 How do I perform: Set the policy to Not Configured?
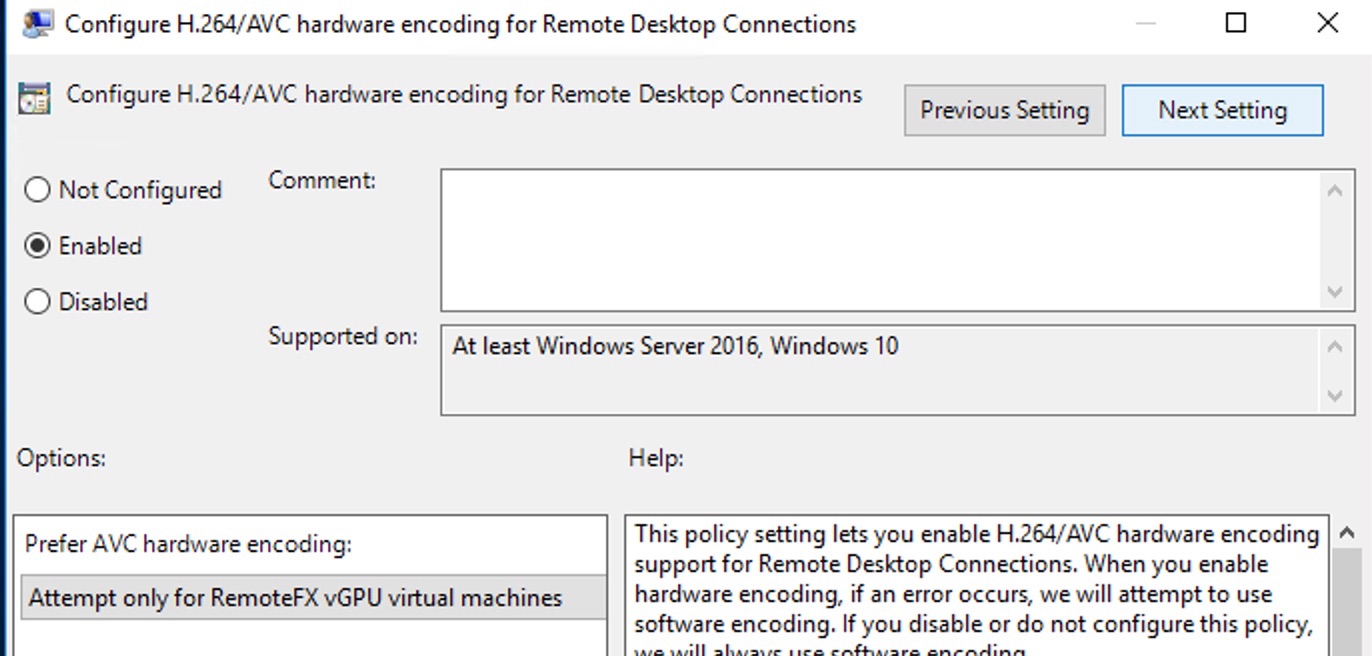click(37, 189)
